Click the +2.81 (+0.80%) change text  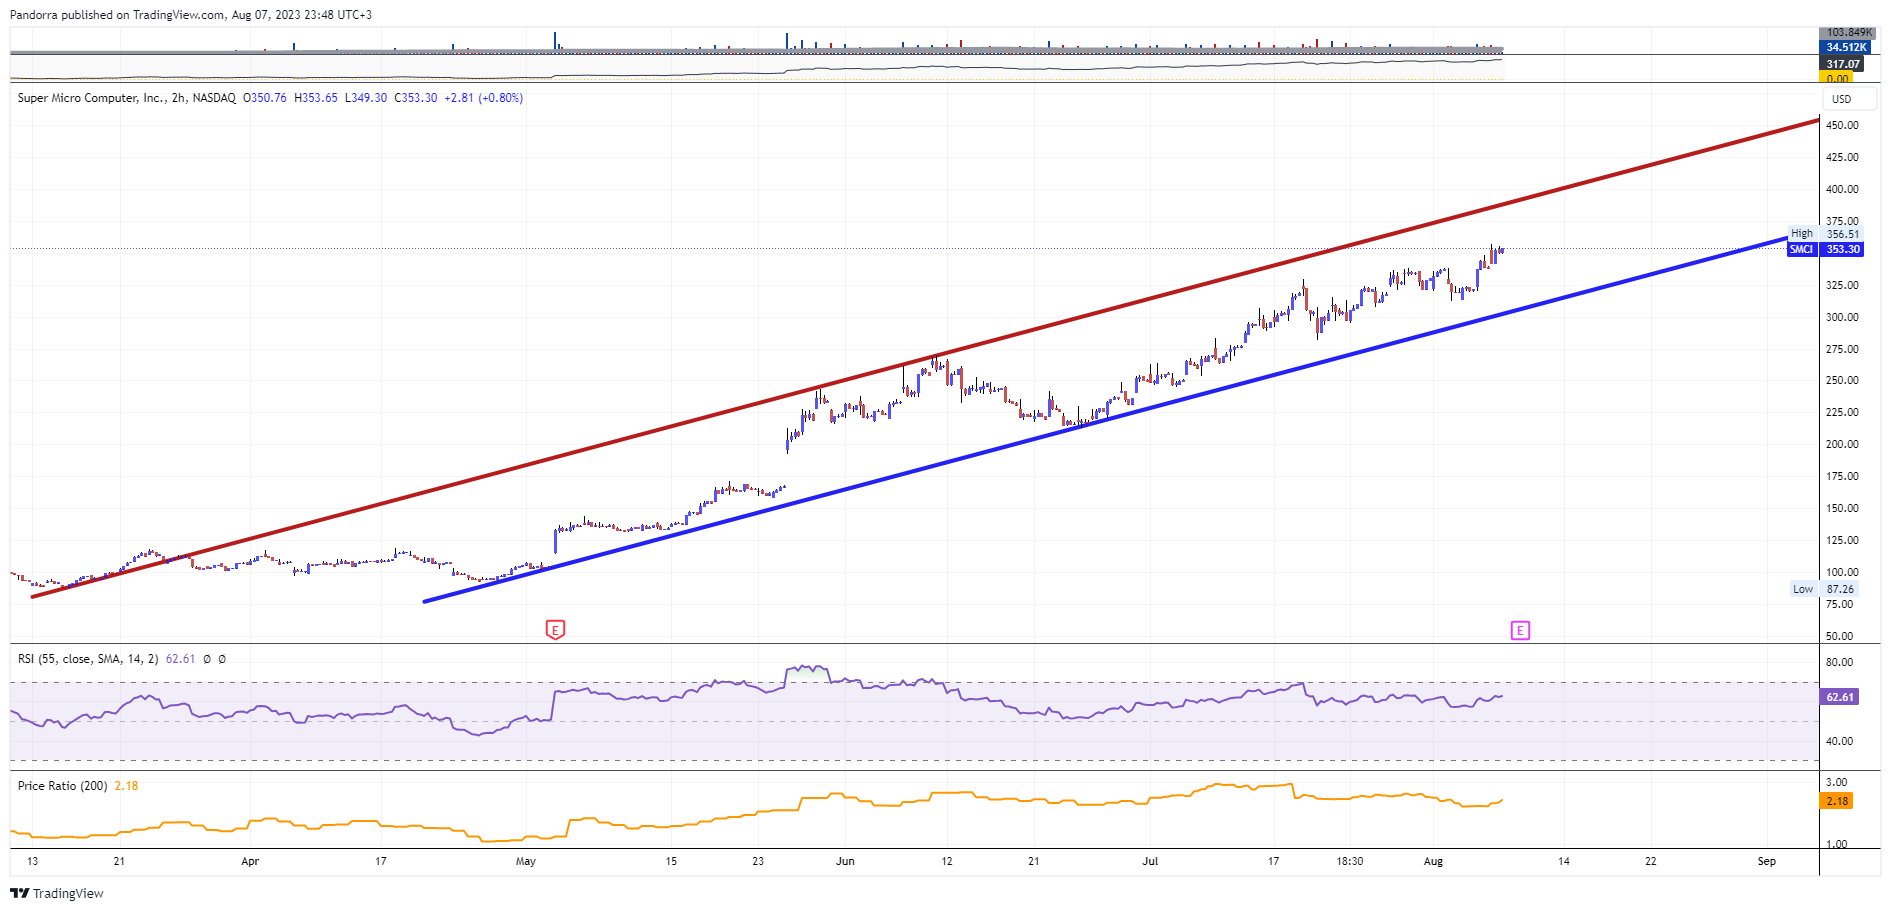484,98
